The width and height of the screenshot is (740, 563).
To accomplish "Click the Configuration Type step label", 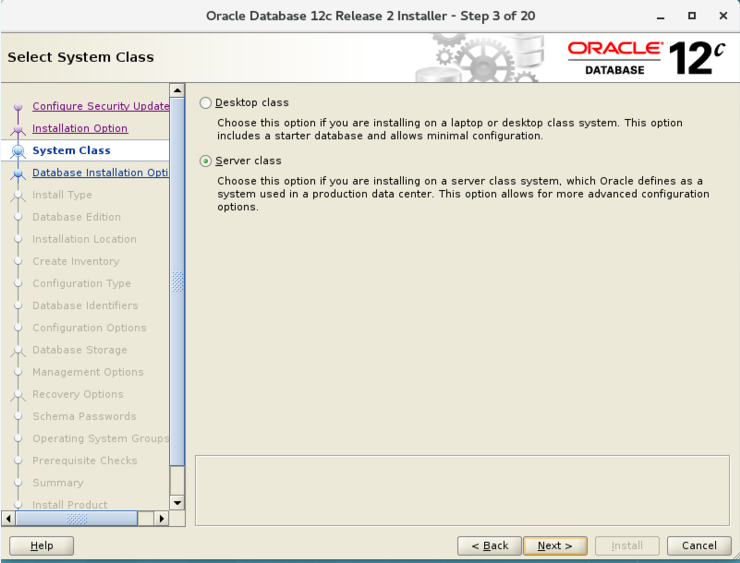I will pyautogui.click(x=81, y=284).
